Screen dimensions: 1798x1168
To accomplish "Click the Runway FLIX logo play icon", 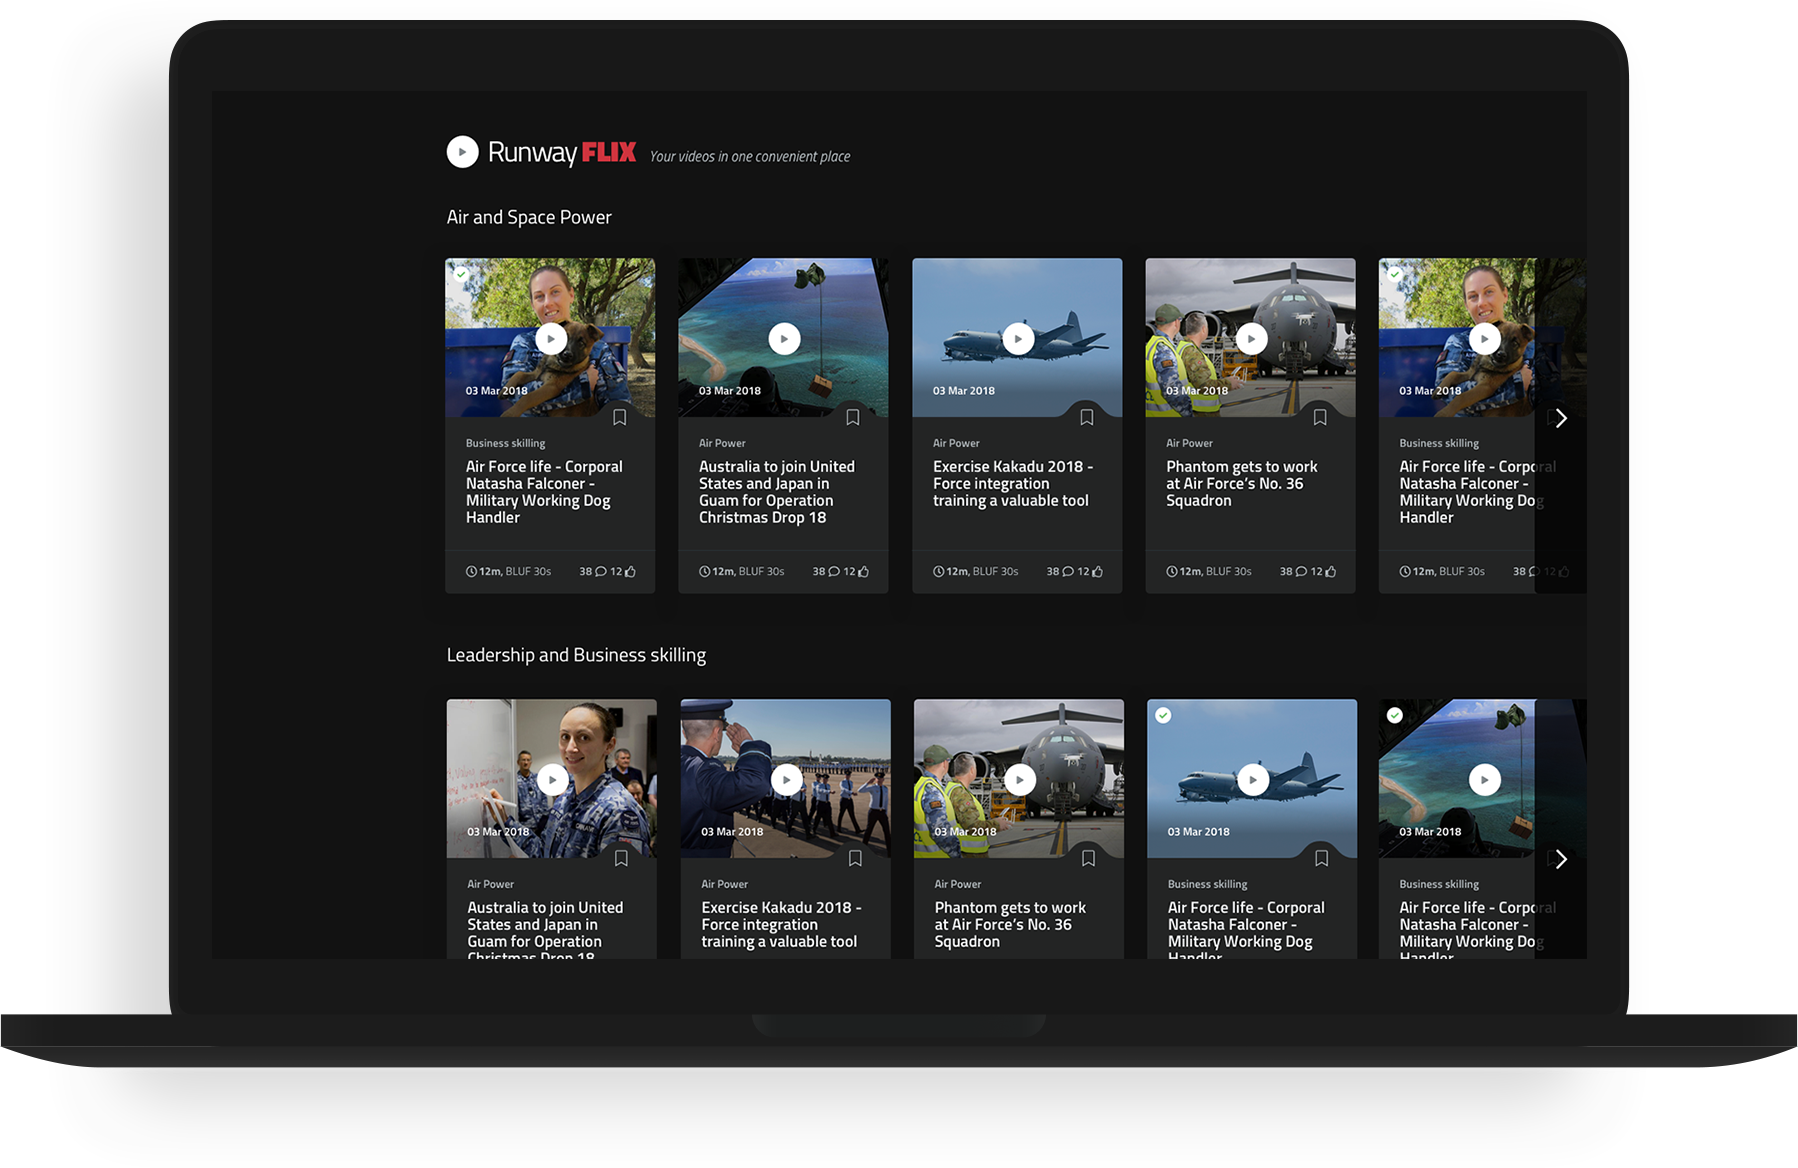I will [x=462, y=152].
